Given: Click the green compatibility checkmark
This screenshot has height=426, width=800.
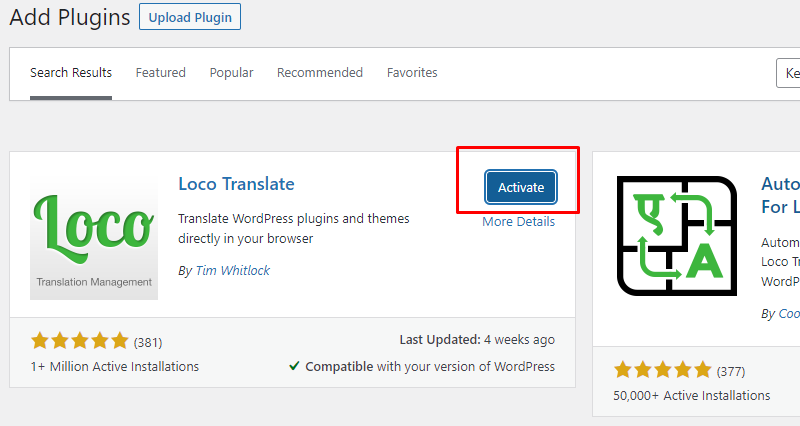Looking at the screenshot, I should [294, 366].
